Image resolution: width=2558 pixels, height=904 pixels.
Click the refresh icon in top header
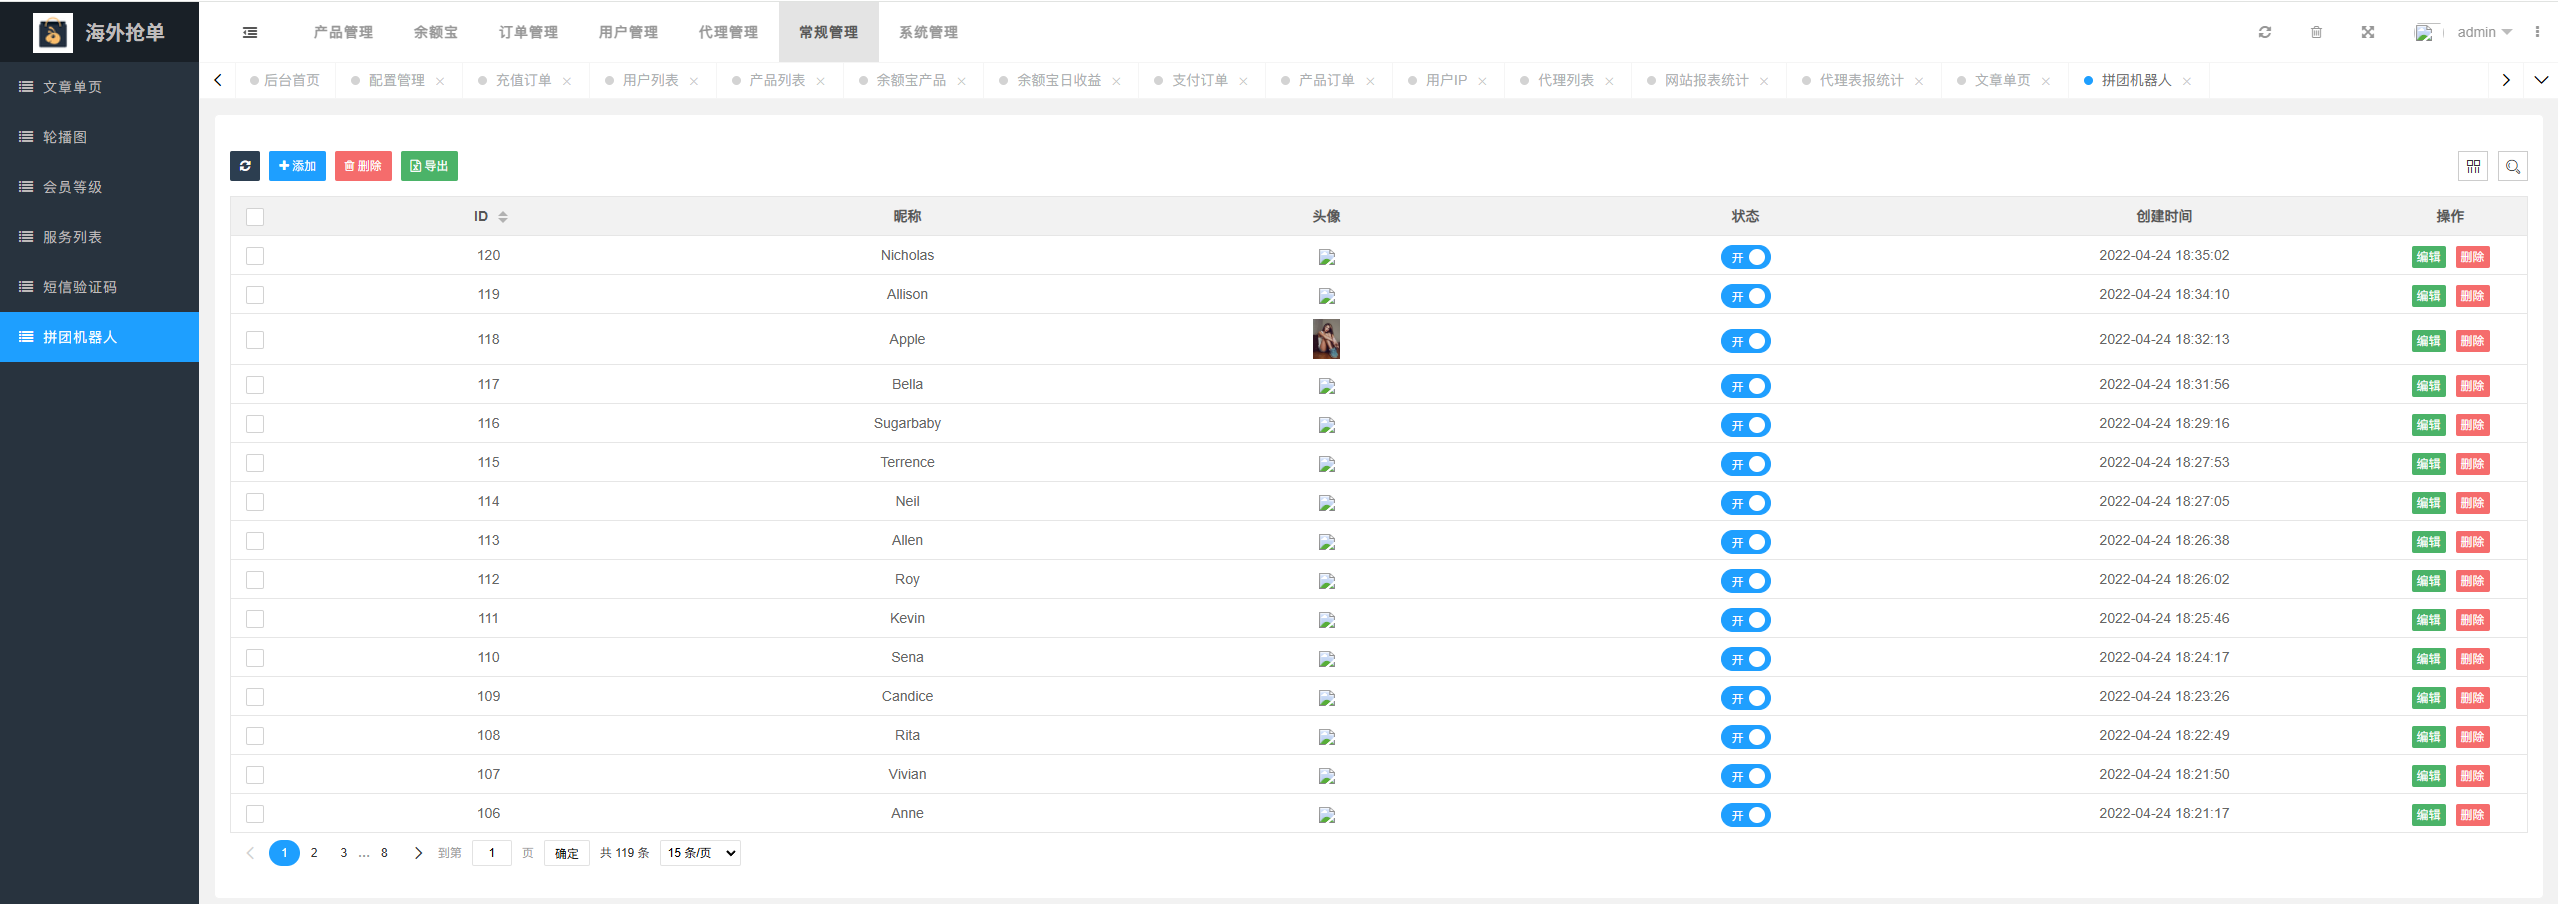pos(2265,32)
